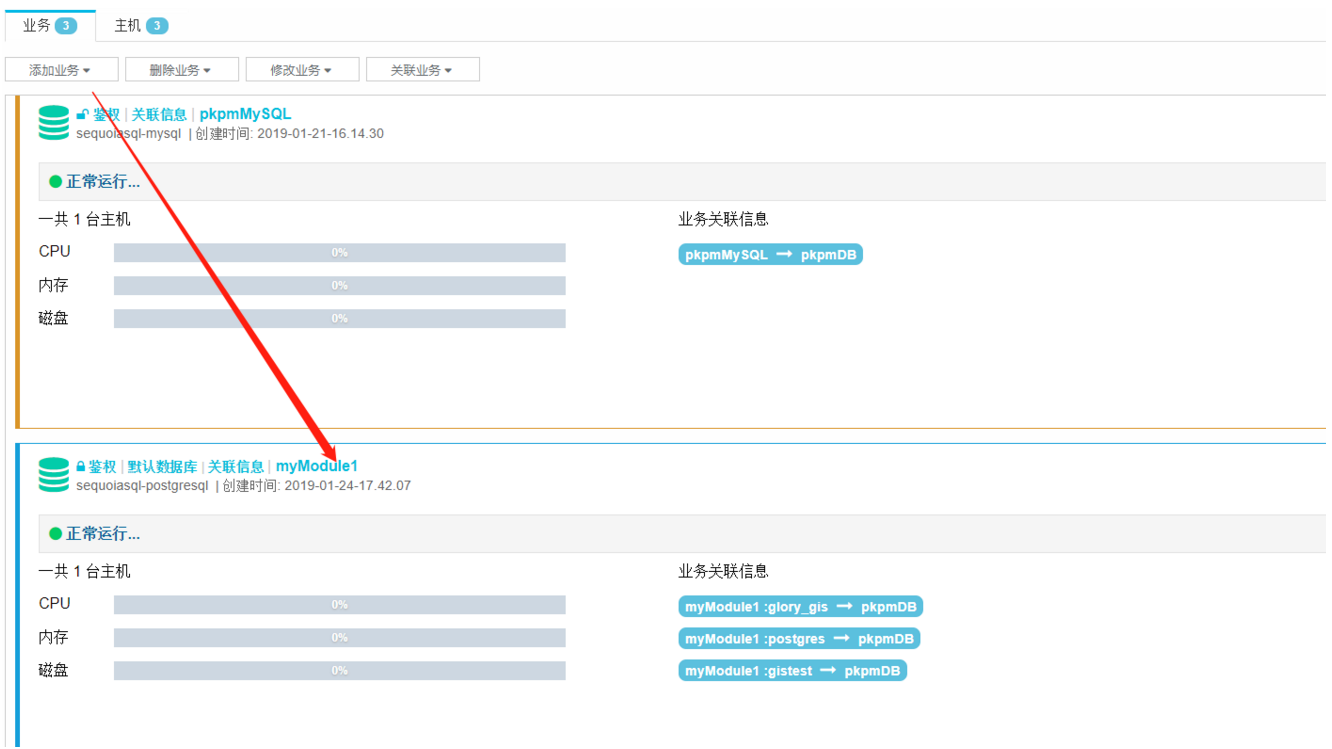Click the locked padlock icon beside myModule1 鉴权
The width and height of the screenshot is (1332, 749).
point(81,467)
